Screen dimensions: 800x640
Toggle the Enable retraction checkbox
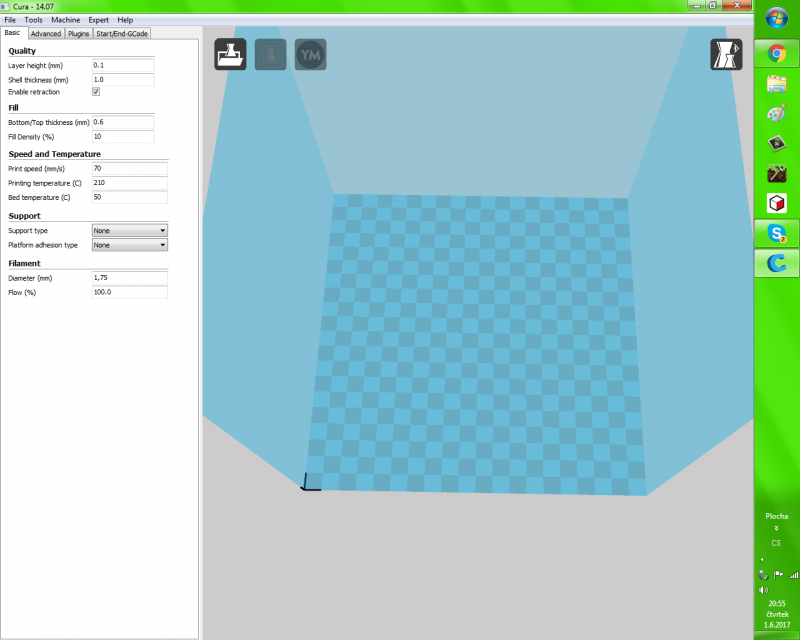[x=96, y=92]
